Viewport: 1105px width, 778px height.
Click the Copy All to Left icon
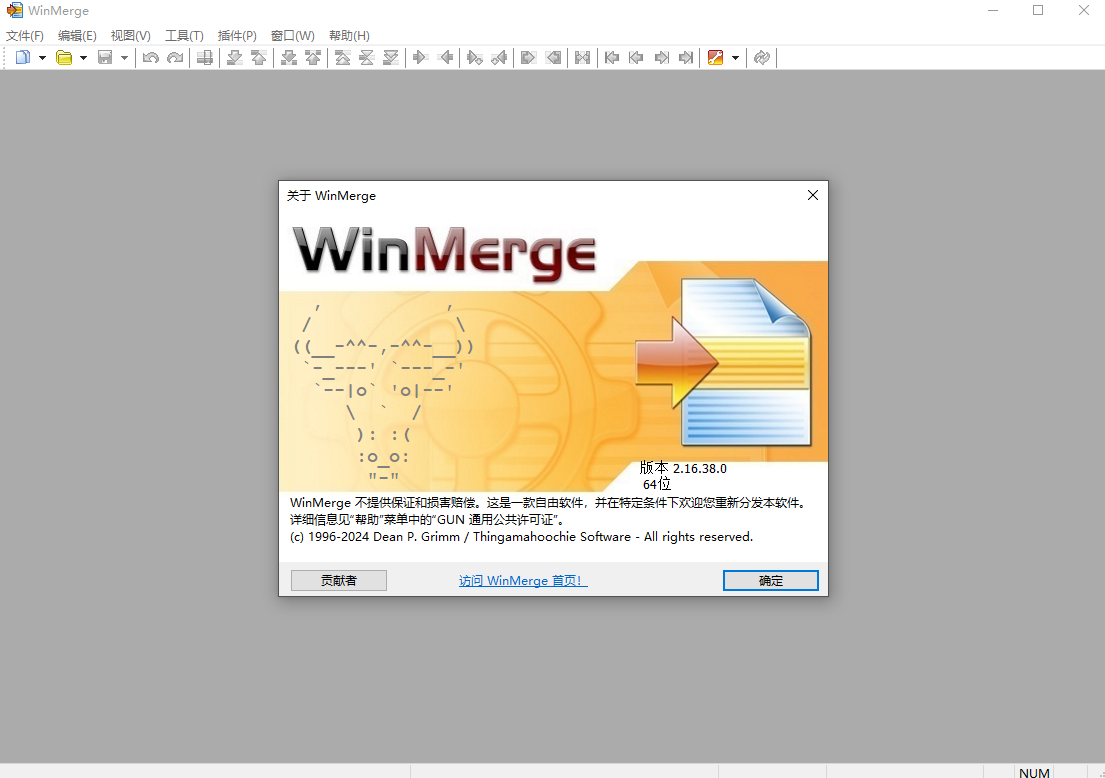pyautogui.click(x=553, y=58)
